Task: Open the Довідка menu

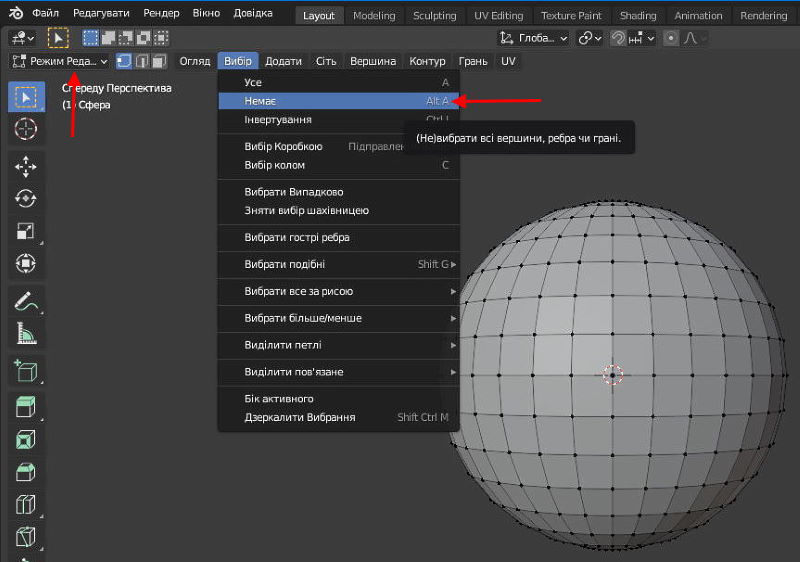Action: (x=253, y=13)
